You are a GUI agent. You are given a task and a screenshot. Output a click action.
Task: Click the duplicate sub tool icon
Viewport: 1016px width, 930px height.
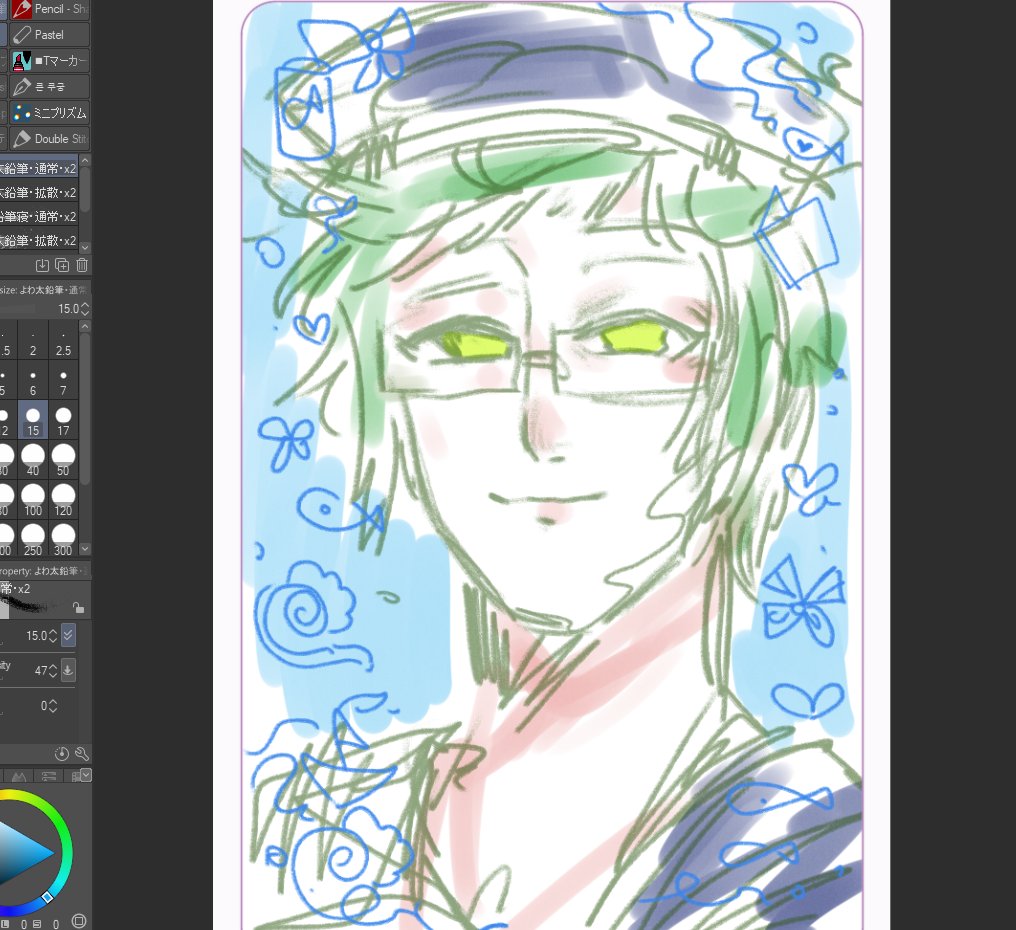(x=62, y=265)
